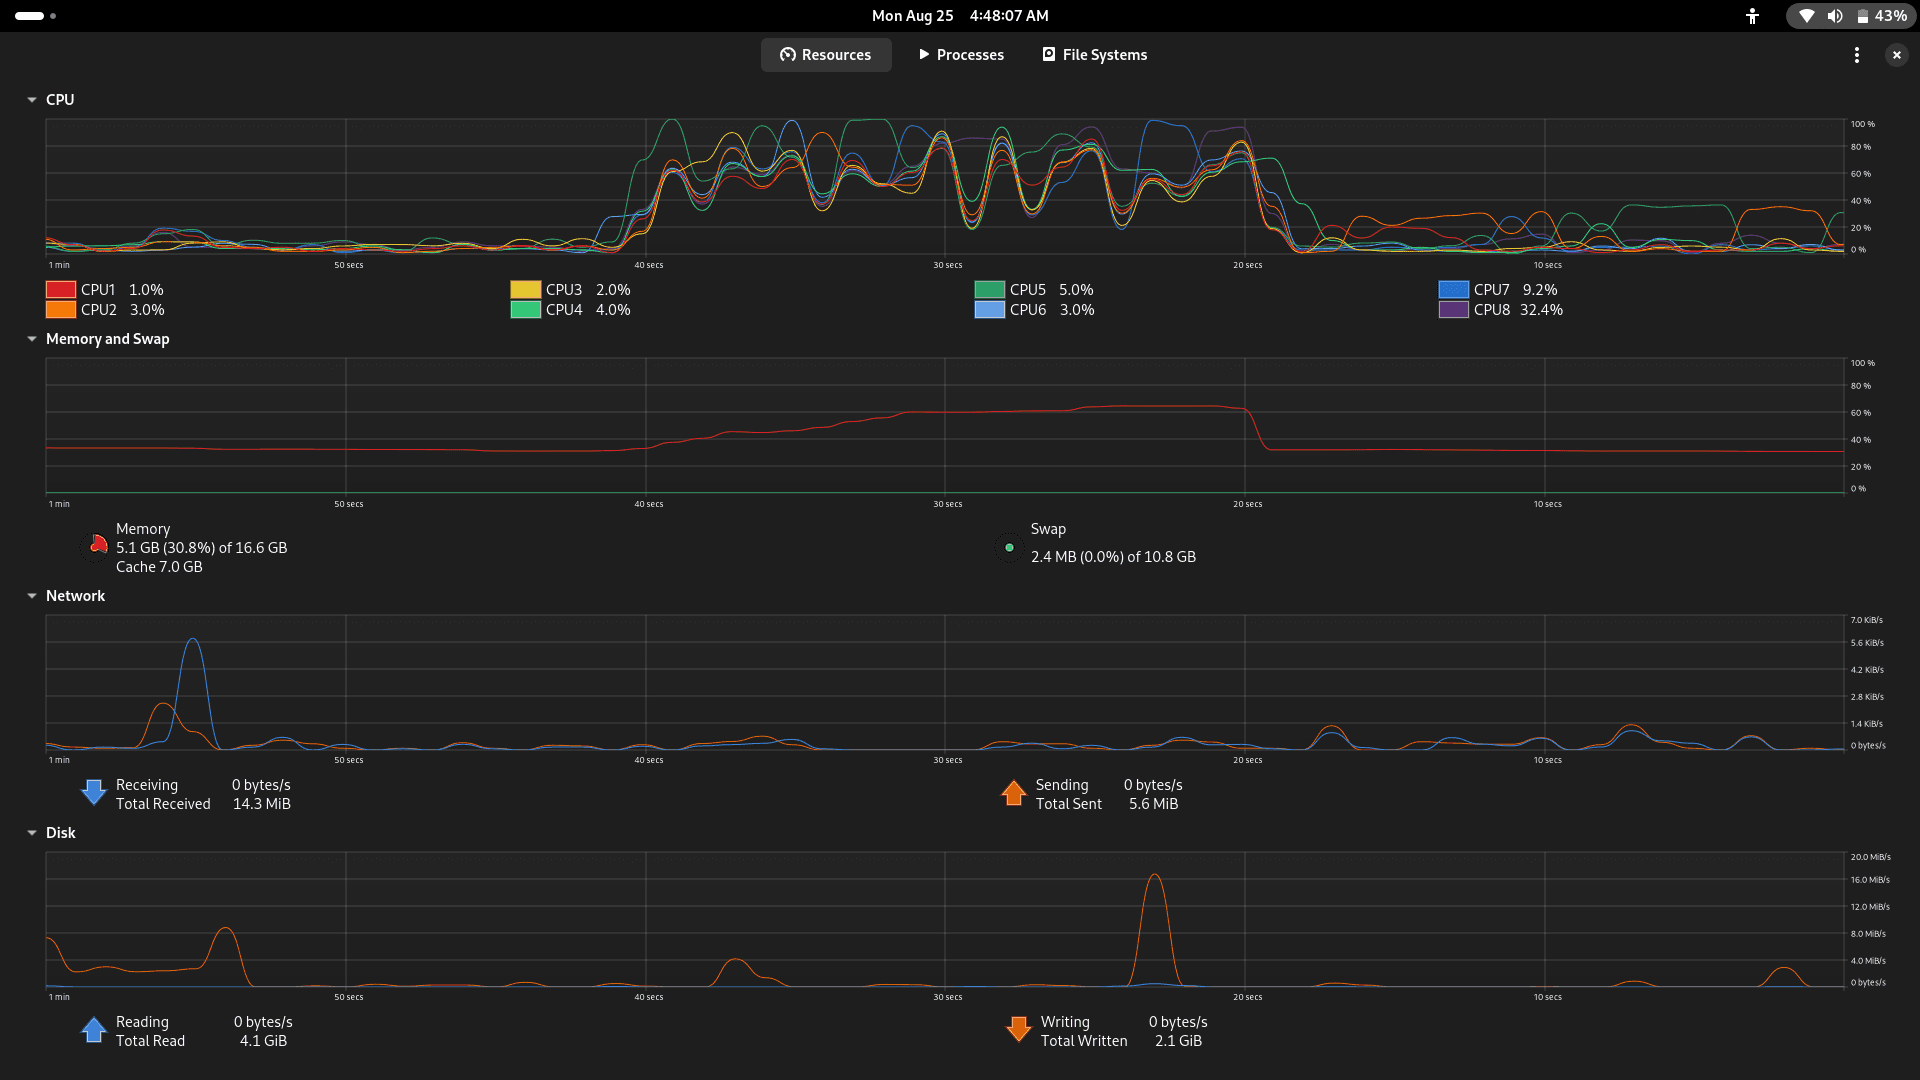Click the blue Receiving arrow icon
1920x1080 pixels.
[94, 793]
